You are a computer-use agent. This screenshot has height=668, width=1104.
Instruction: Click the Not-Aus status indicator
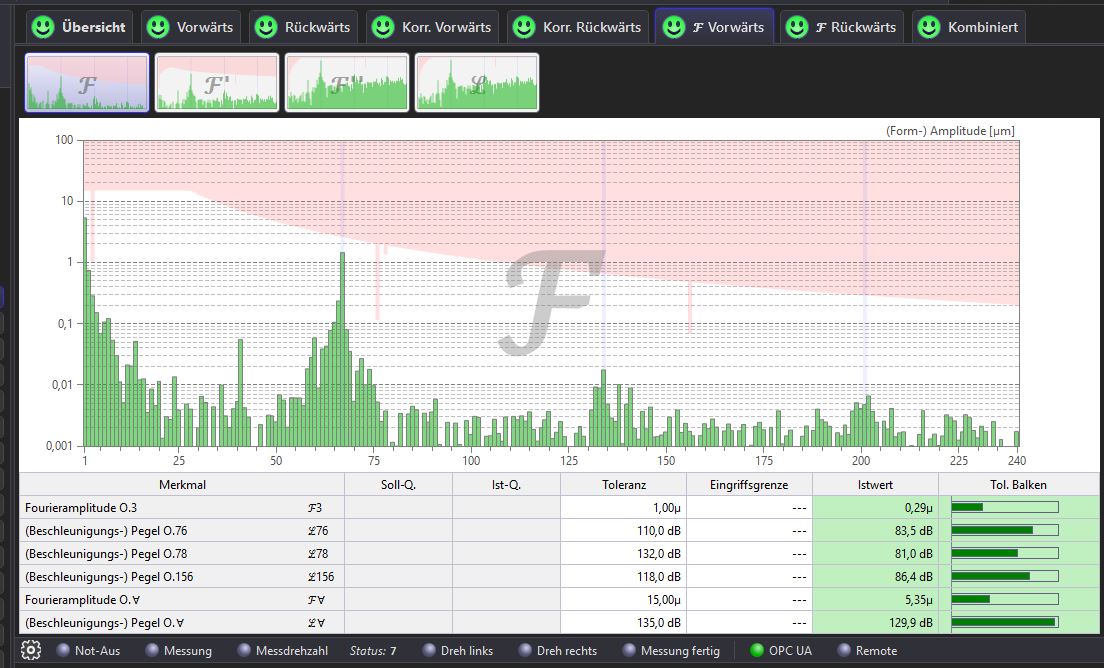pos(64,650)
